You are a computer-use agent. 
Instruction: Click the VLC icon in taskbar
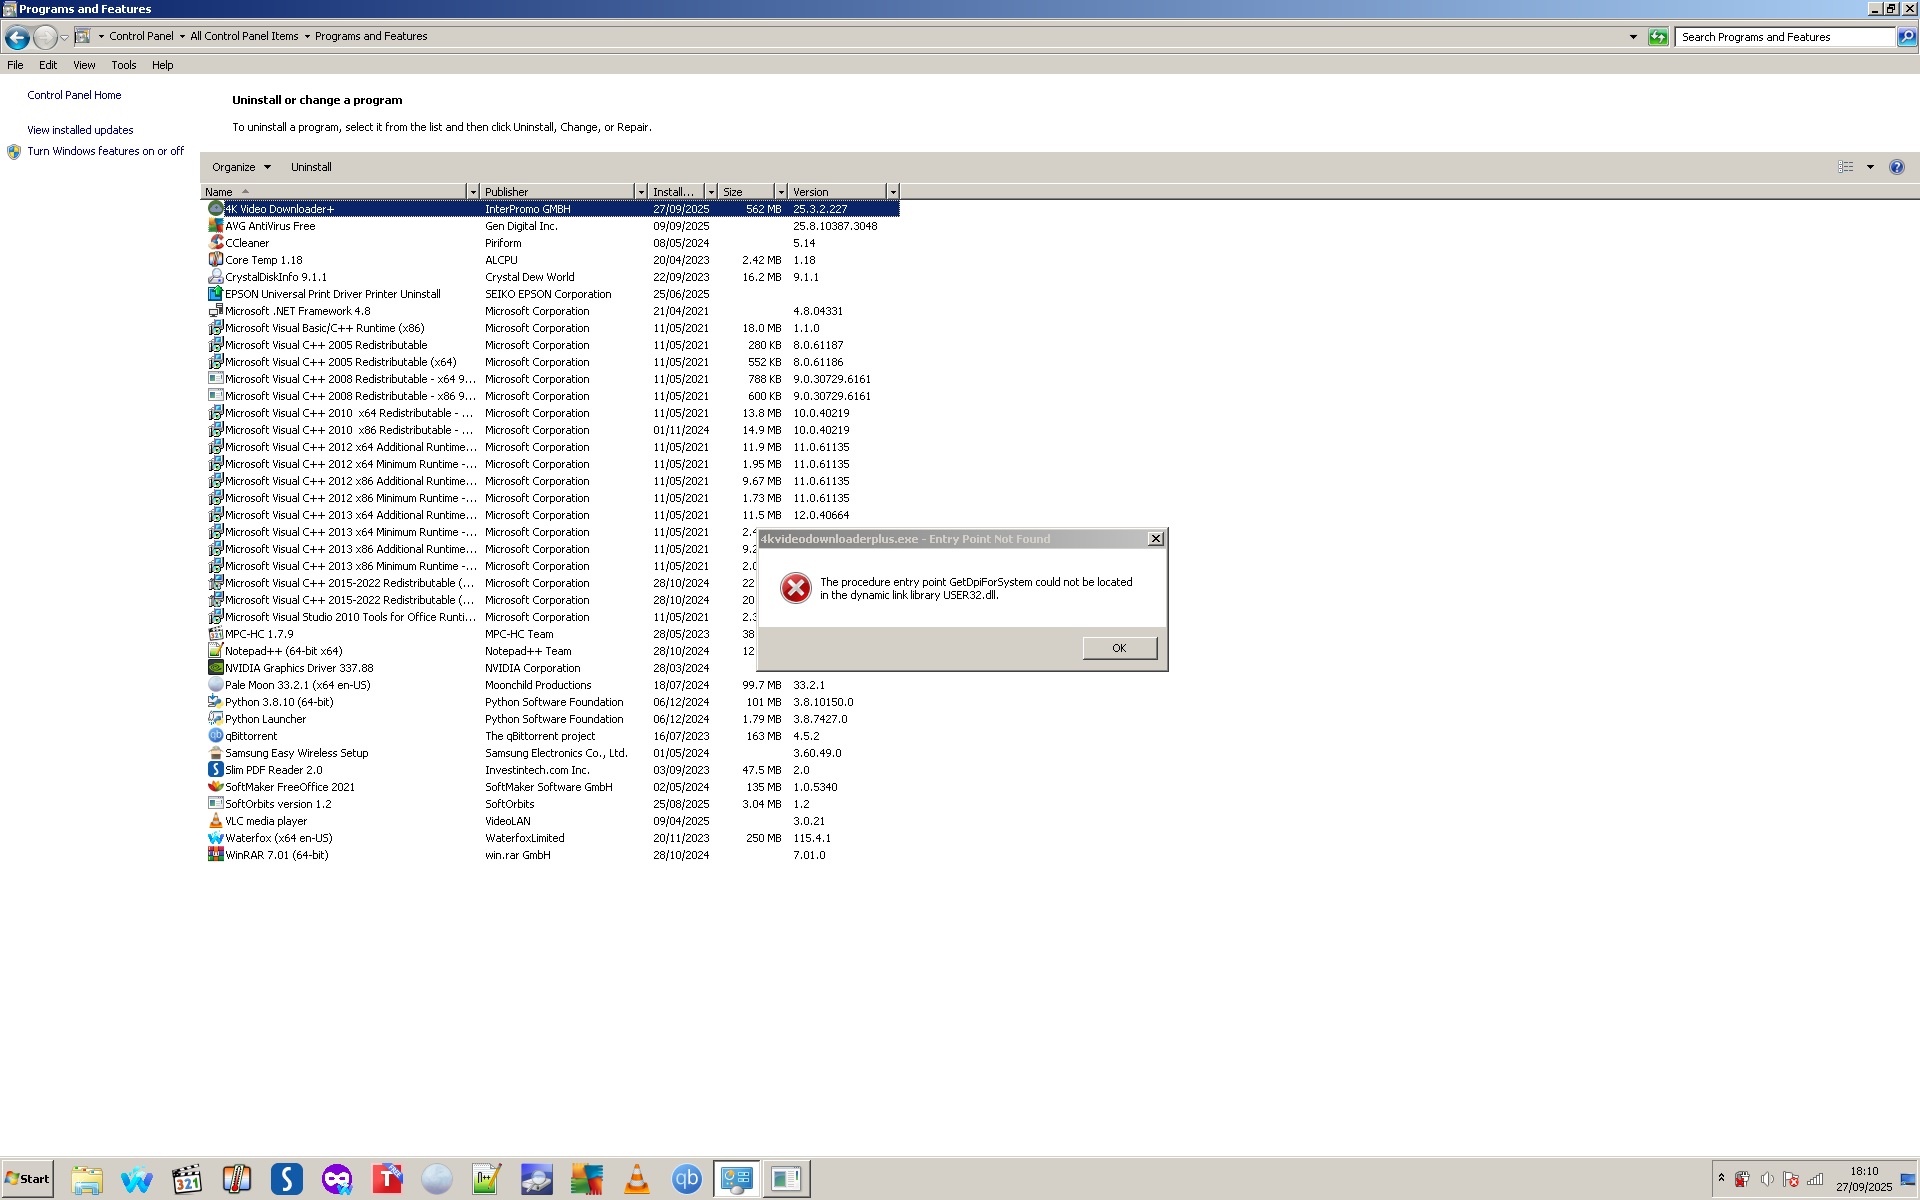636,1180
